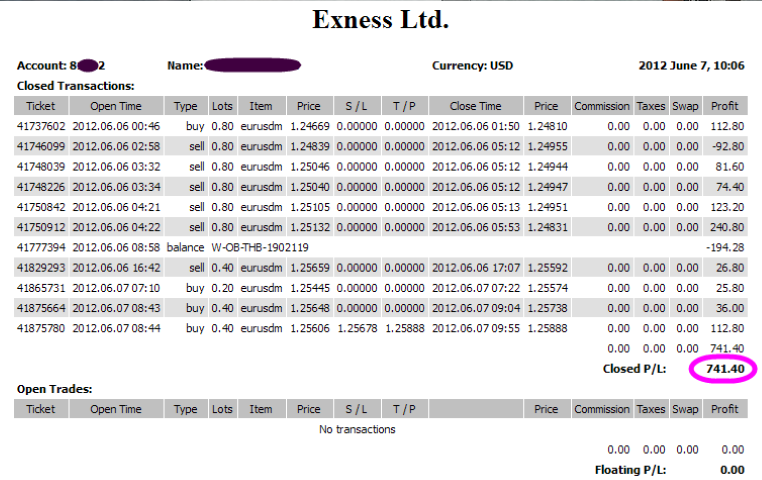
Task: Click the Account number label
Action: 61,66
